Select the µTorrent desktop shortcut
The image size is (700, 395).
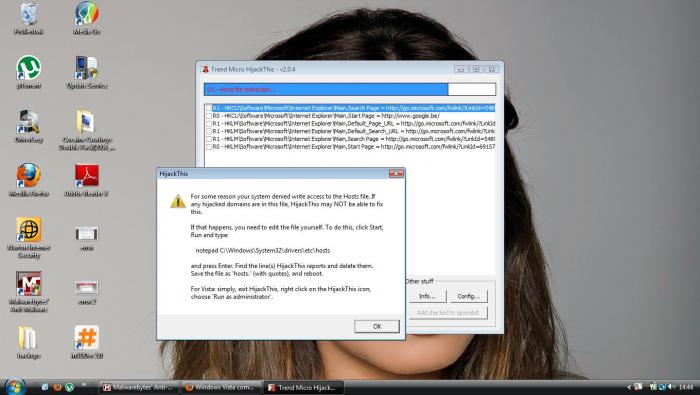click(x=29, y=71)
